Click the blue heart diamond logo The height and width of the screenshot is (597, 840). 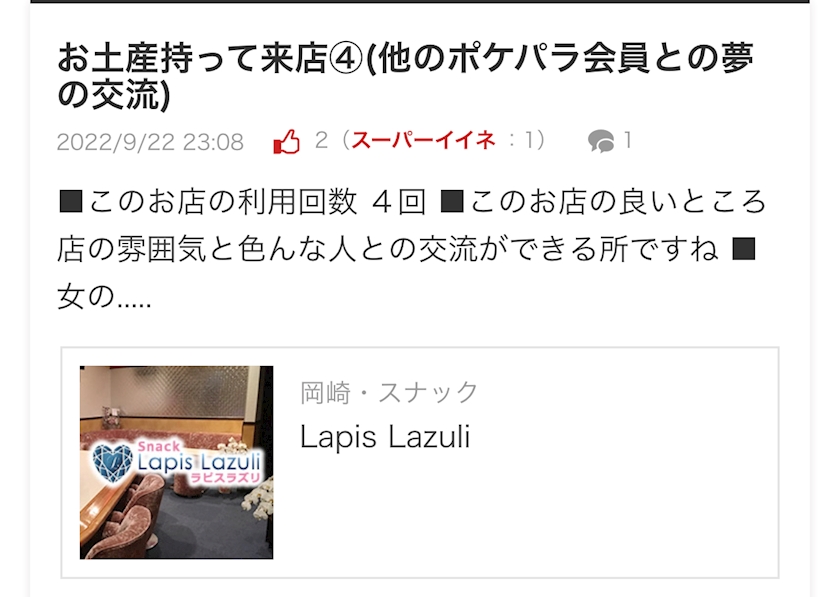[x=112, y=463]
